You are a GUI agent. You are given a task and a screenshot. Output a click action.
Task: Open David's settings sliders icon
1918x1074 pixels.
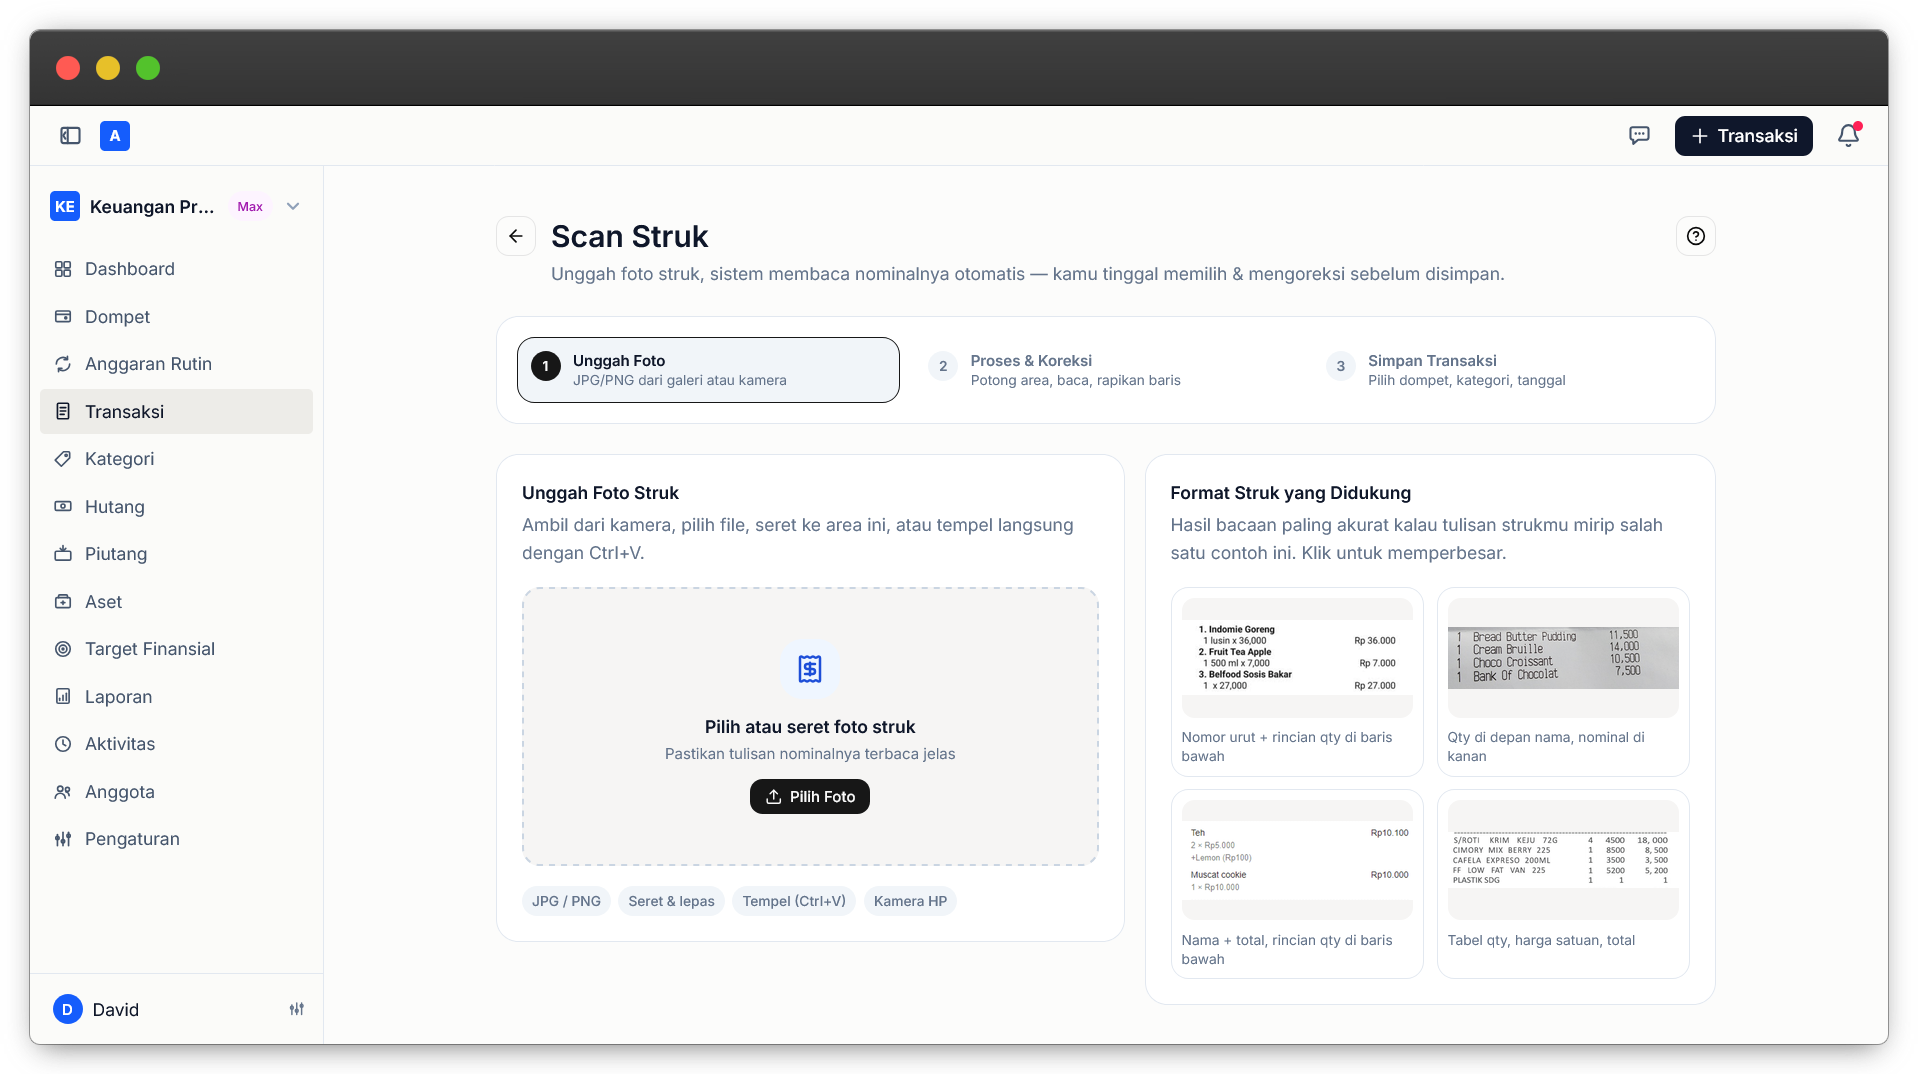(x=297, y=1009)
